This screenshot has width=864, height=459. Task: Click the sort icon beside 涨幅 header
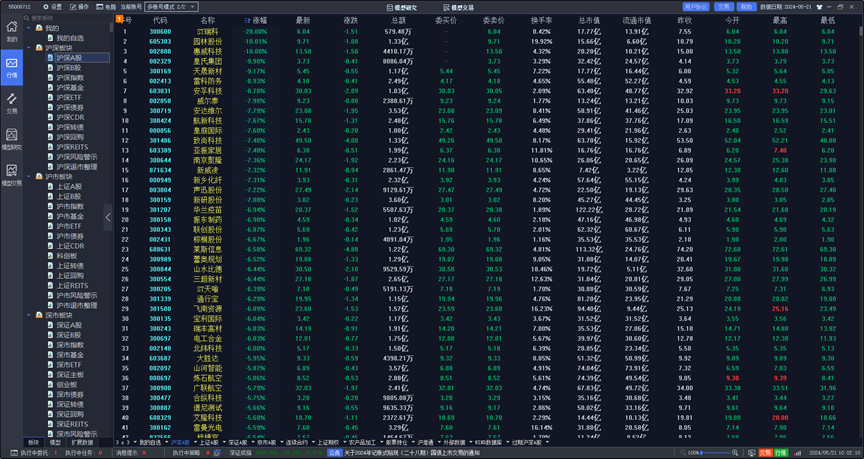tap(247, 20)
